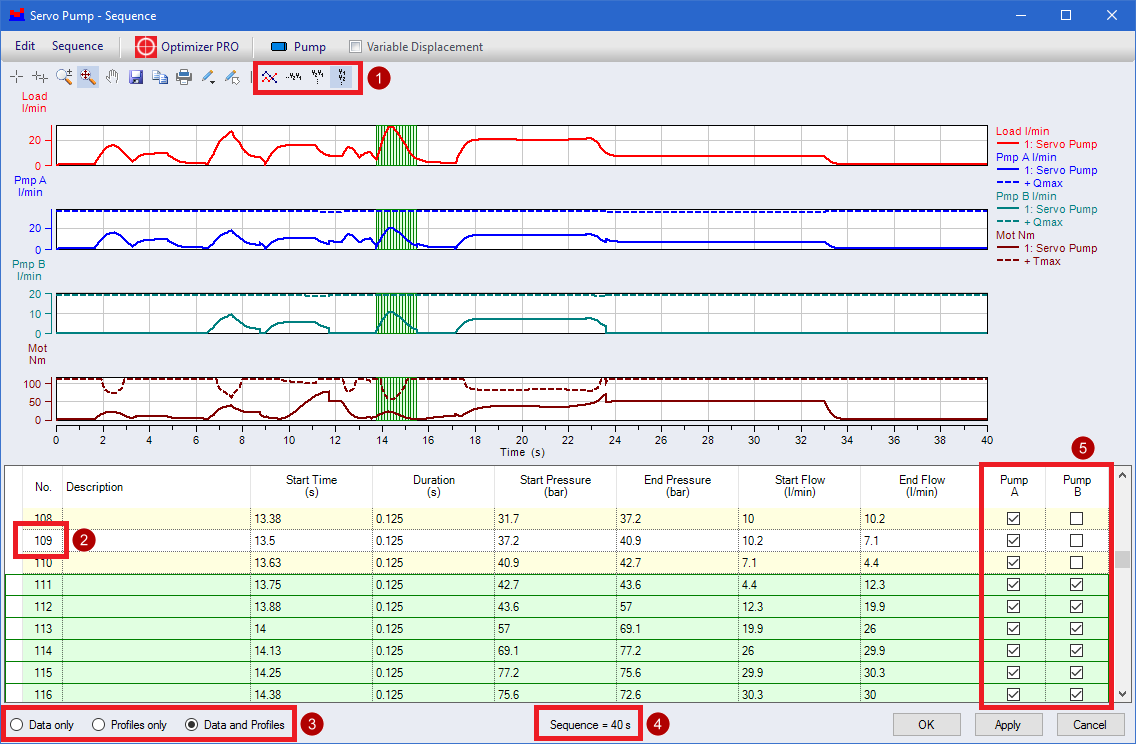Select the Profiles only radio button
The image size is (1136, 744).
99,724
